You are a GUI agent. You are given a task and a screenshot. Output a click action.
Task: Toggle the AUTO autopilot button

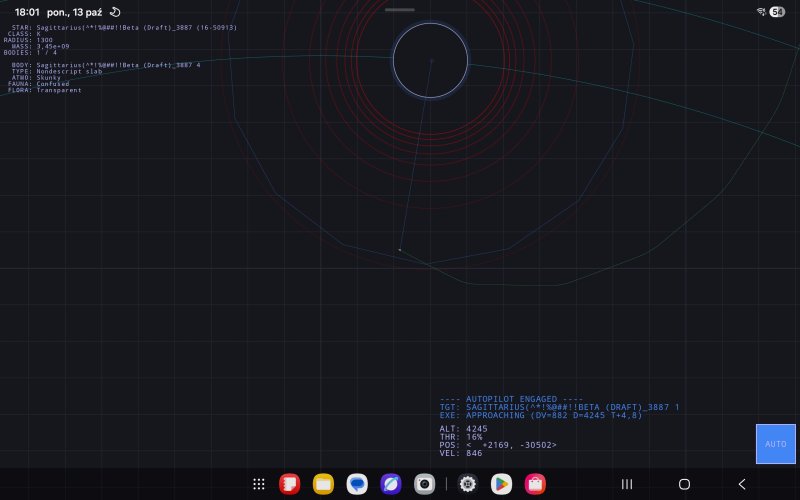[775, 443]
